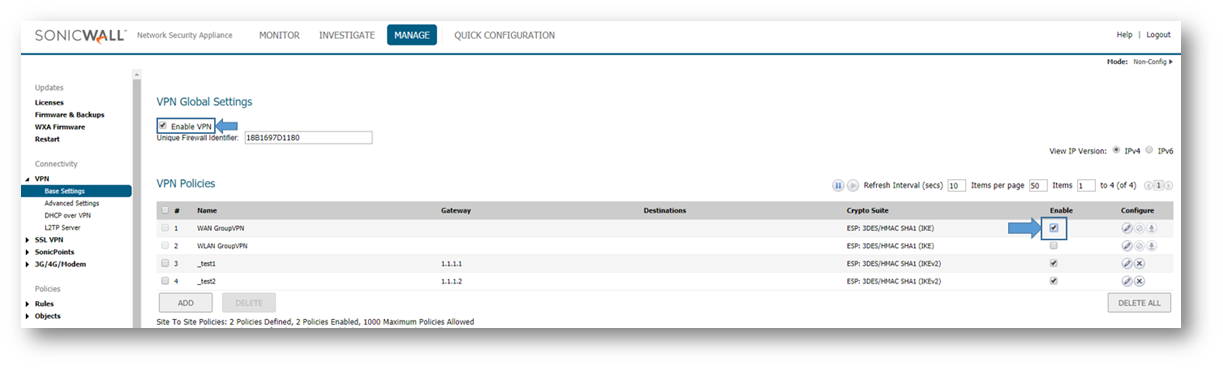Choose IPv6 view radio button

(x=1149, y=150)
